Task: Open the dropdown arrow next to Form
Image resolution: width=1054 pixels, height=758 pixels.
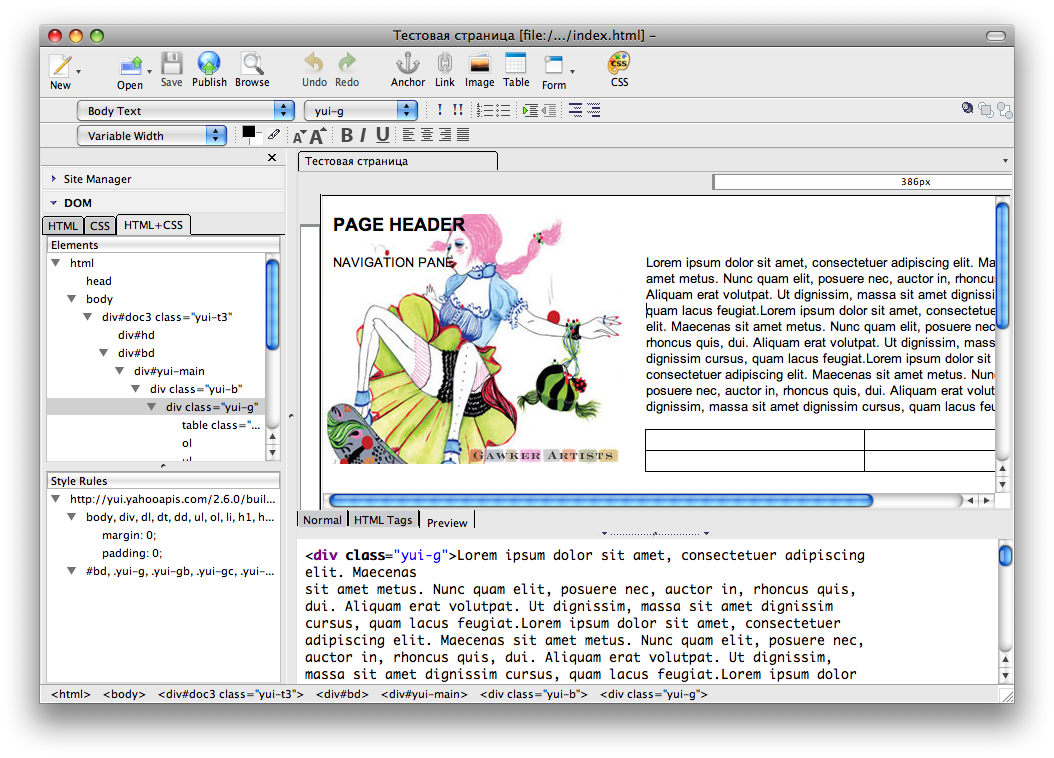Action: coord(572,71)
